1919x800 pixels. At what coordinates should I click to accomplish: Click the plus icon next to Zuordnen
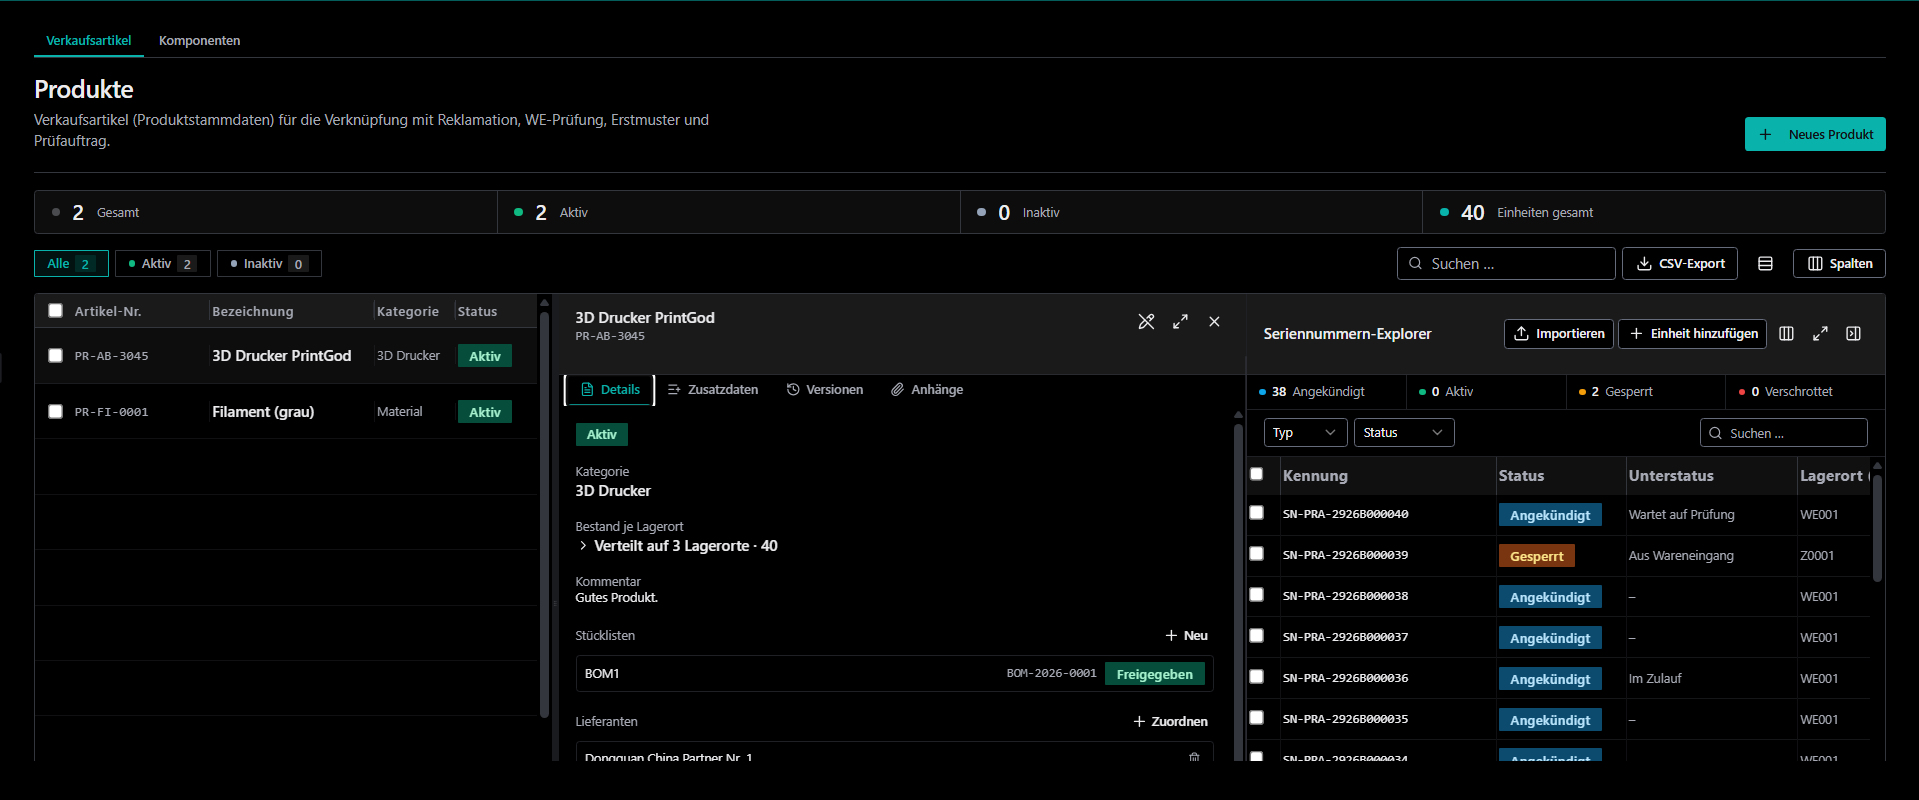pos(1139,722)
